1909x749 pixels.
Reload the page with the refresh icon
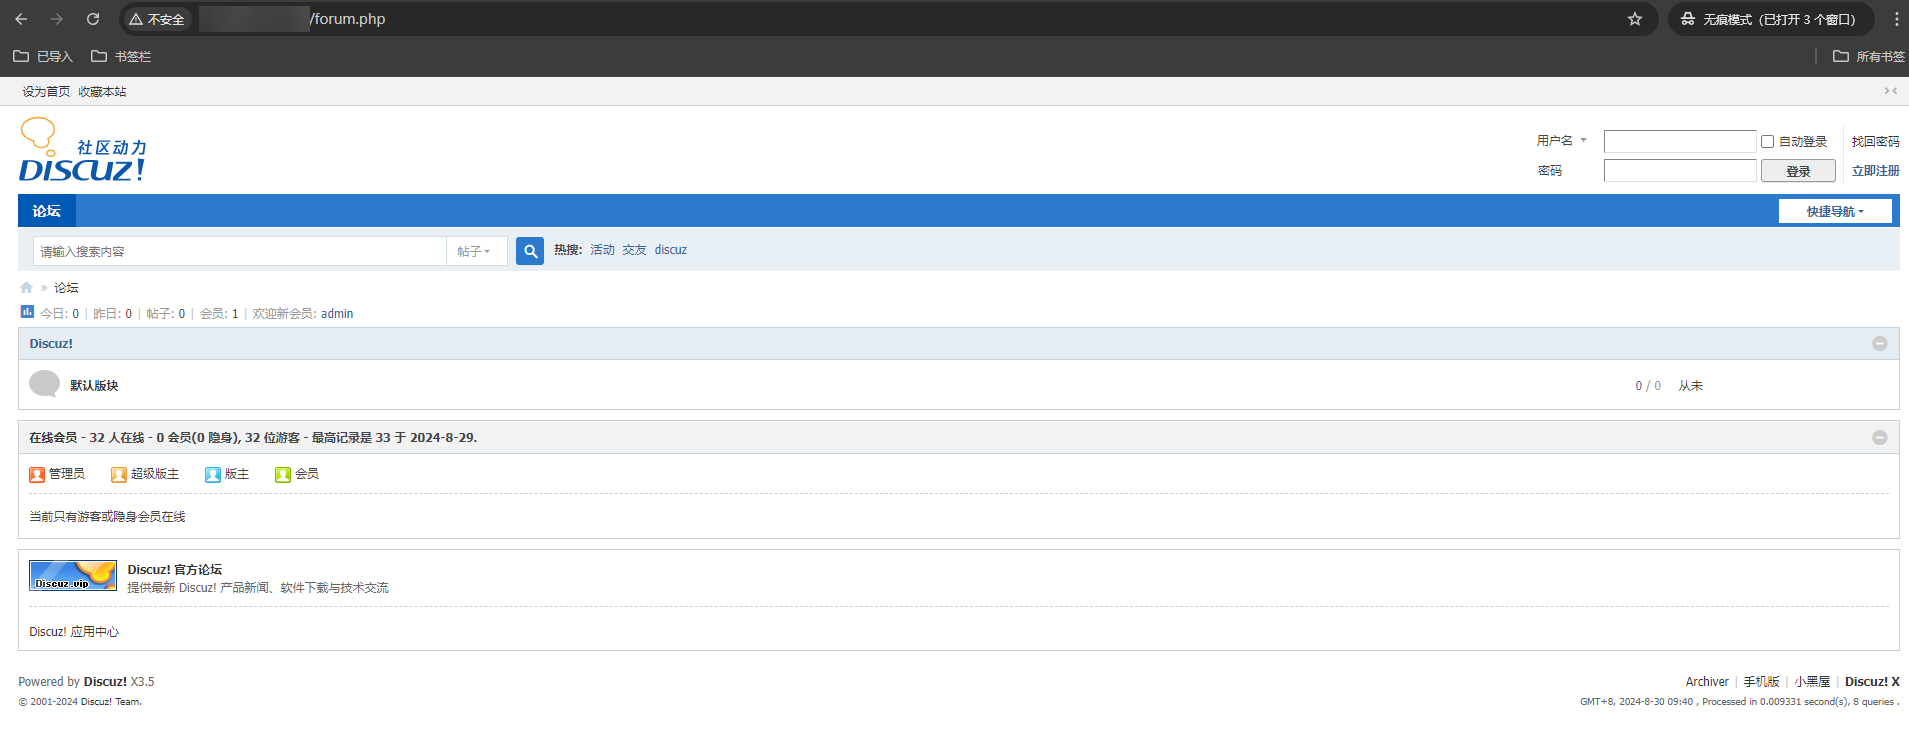click(93, 19)
